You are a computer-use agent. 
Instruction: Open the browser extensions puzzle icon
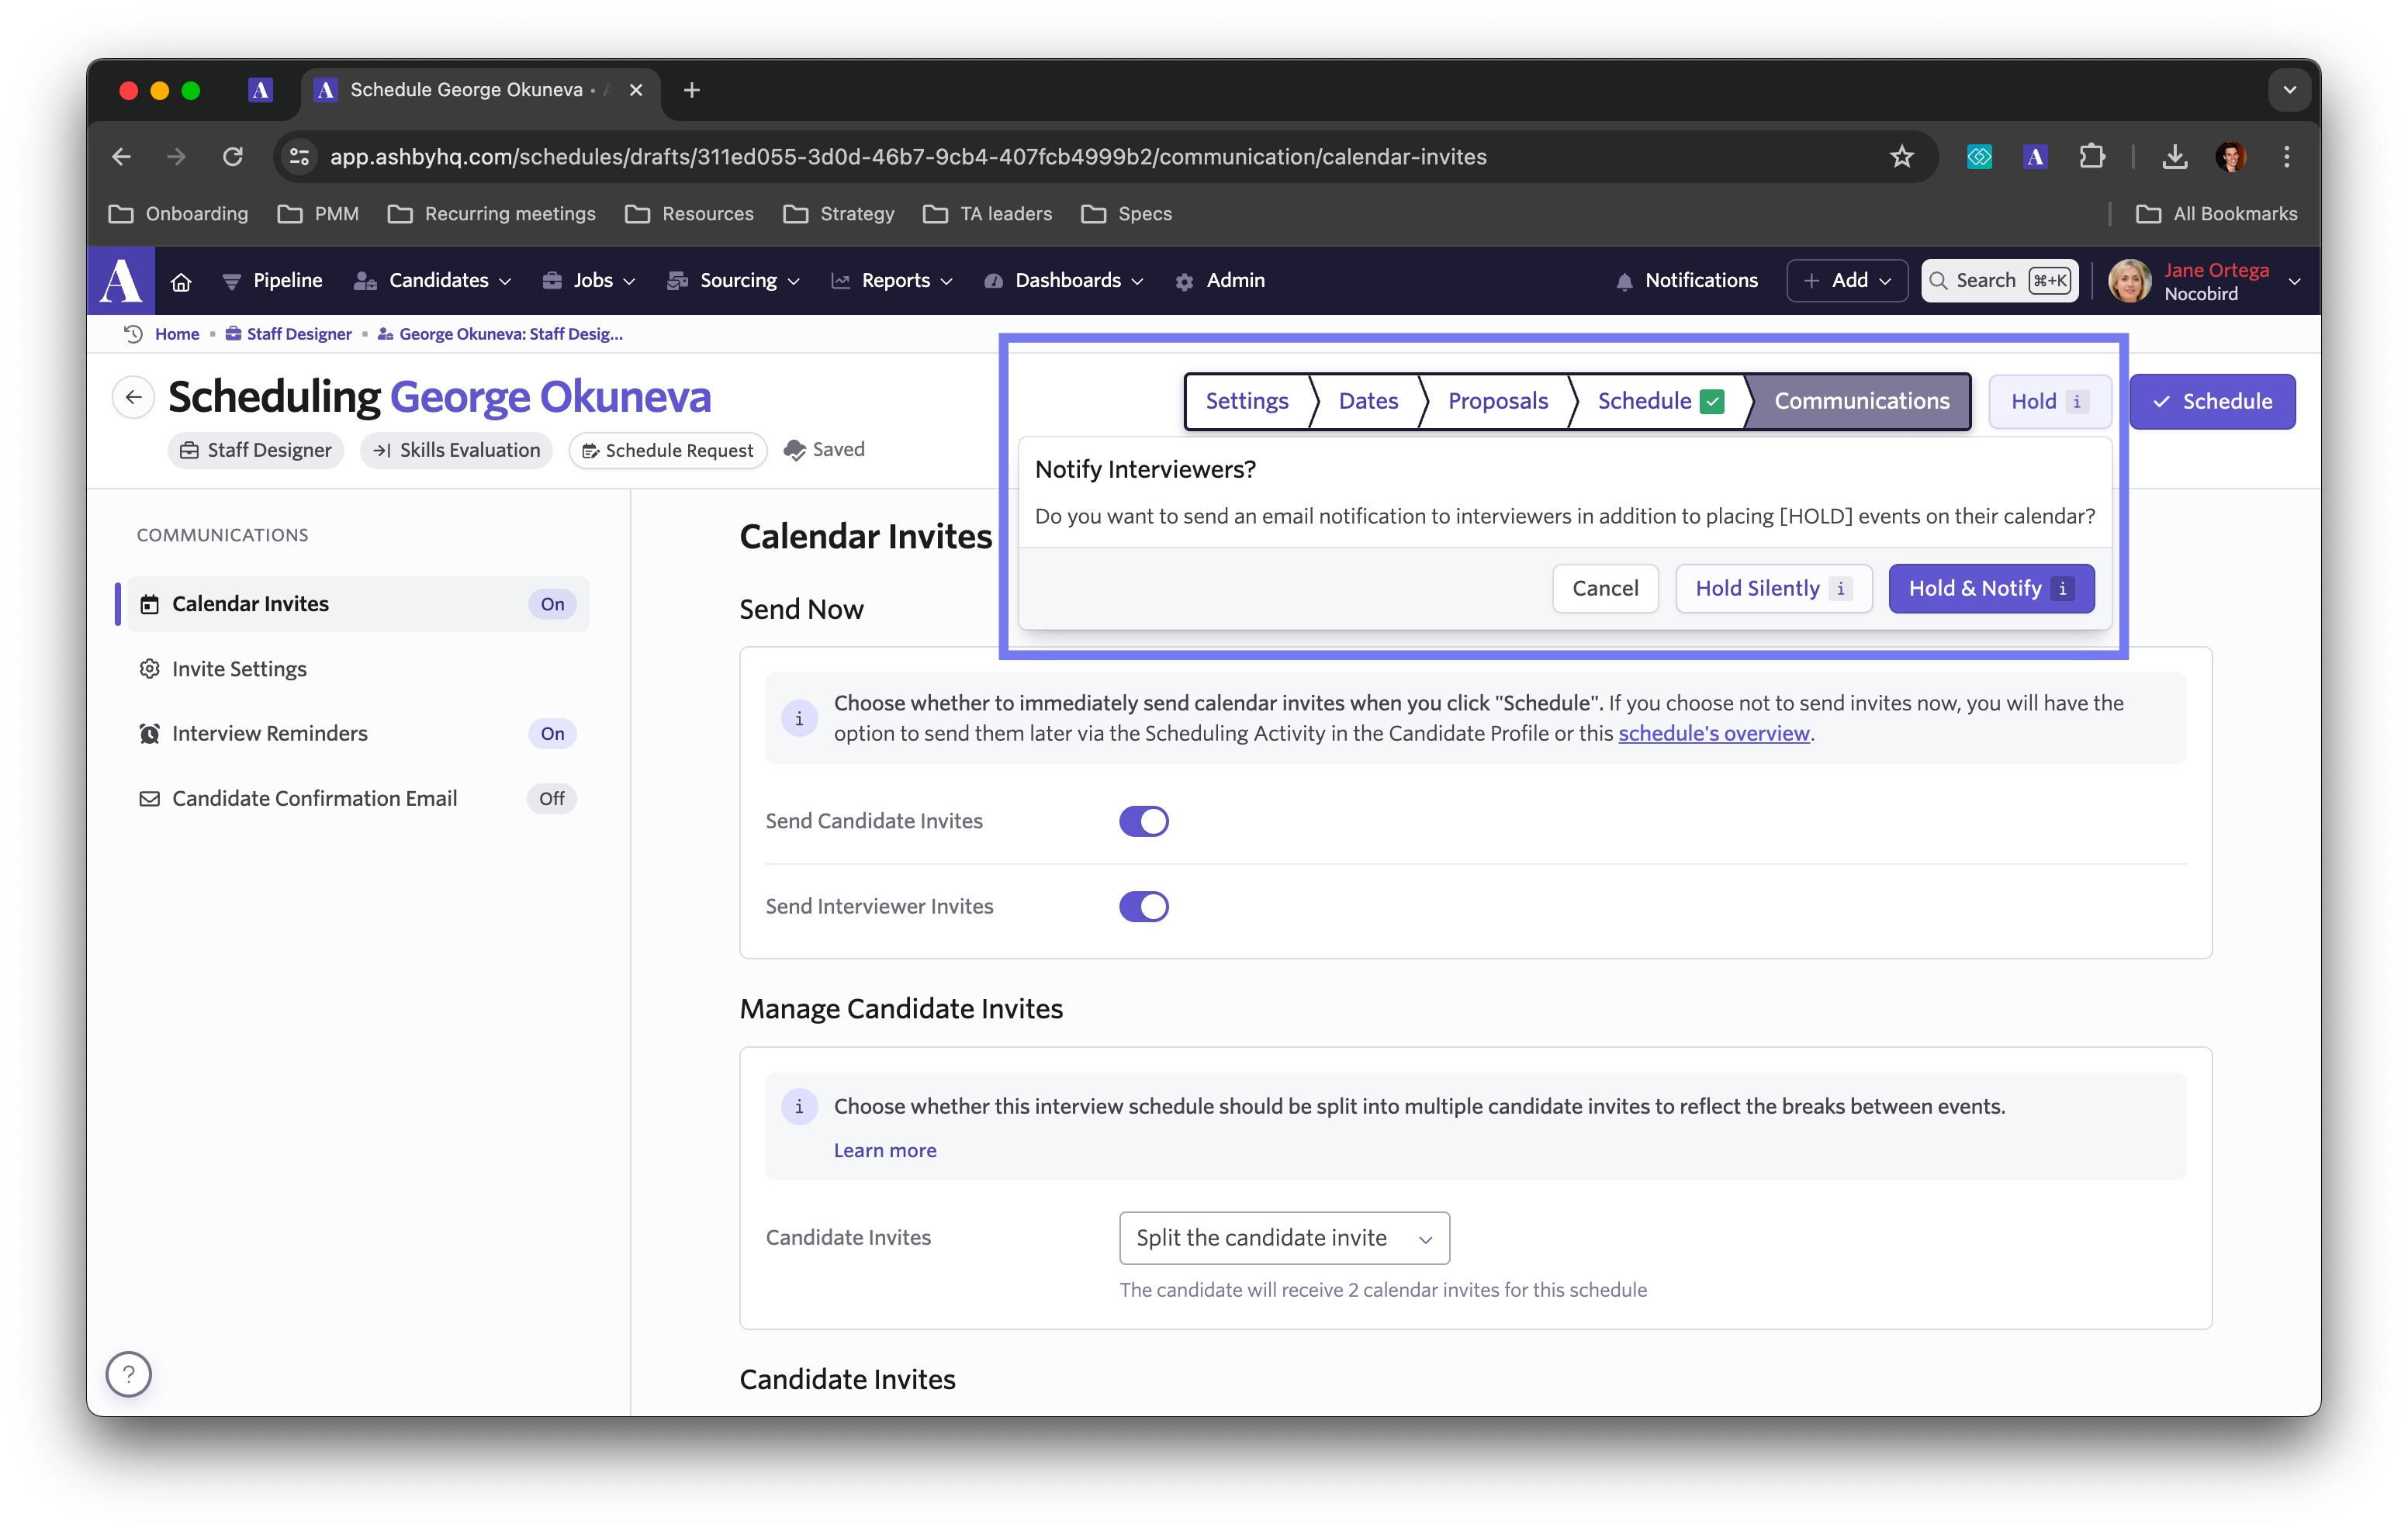(2092, 156)
